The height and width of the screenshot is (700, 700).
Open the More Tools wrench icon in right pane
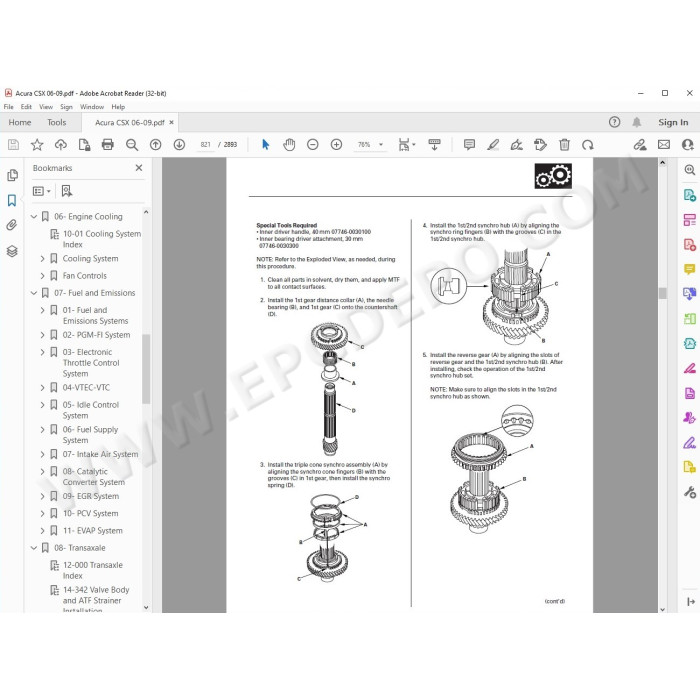point(690,492)
